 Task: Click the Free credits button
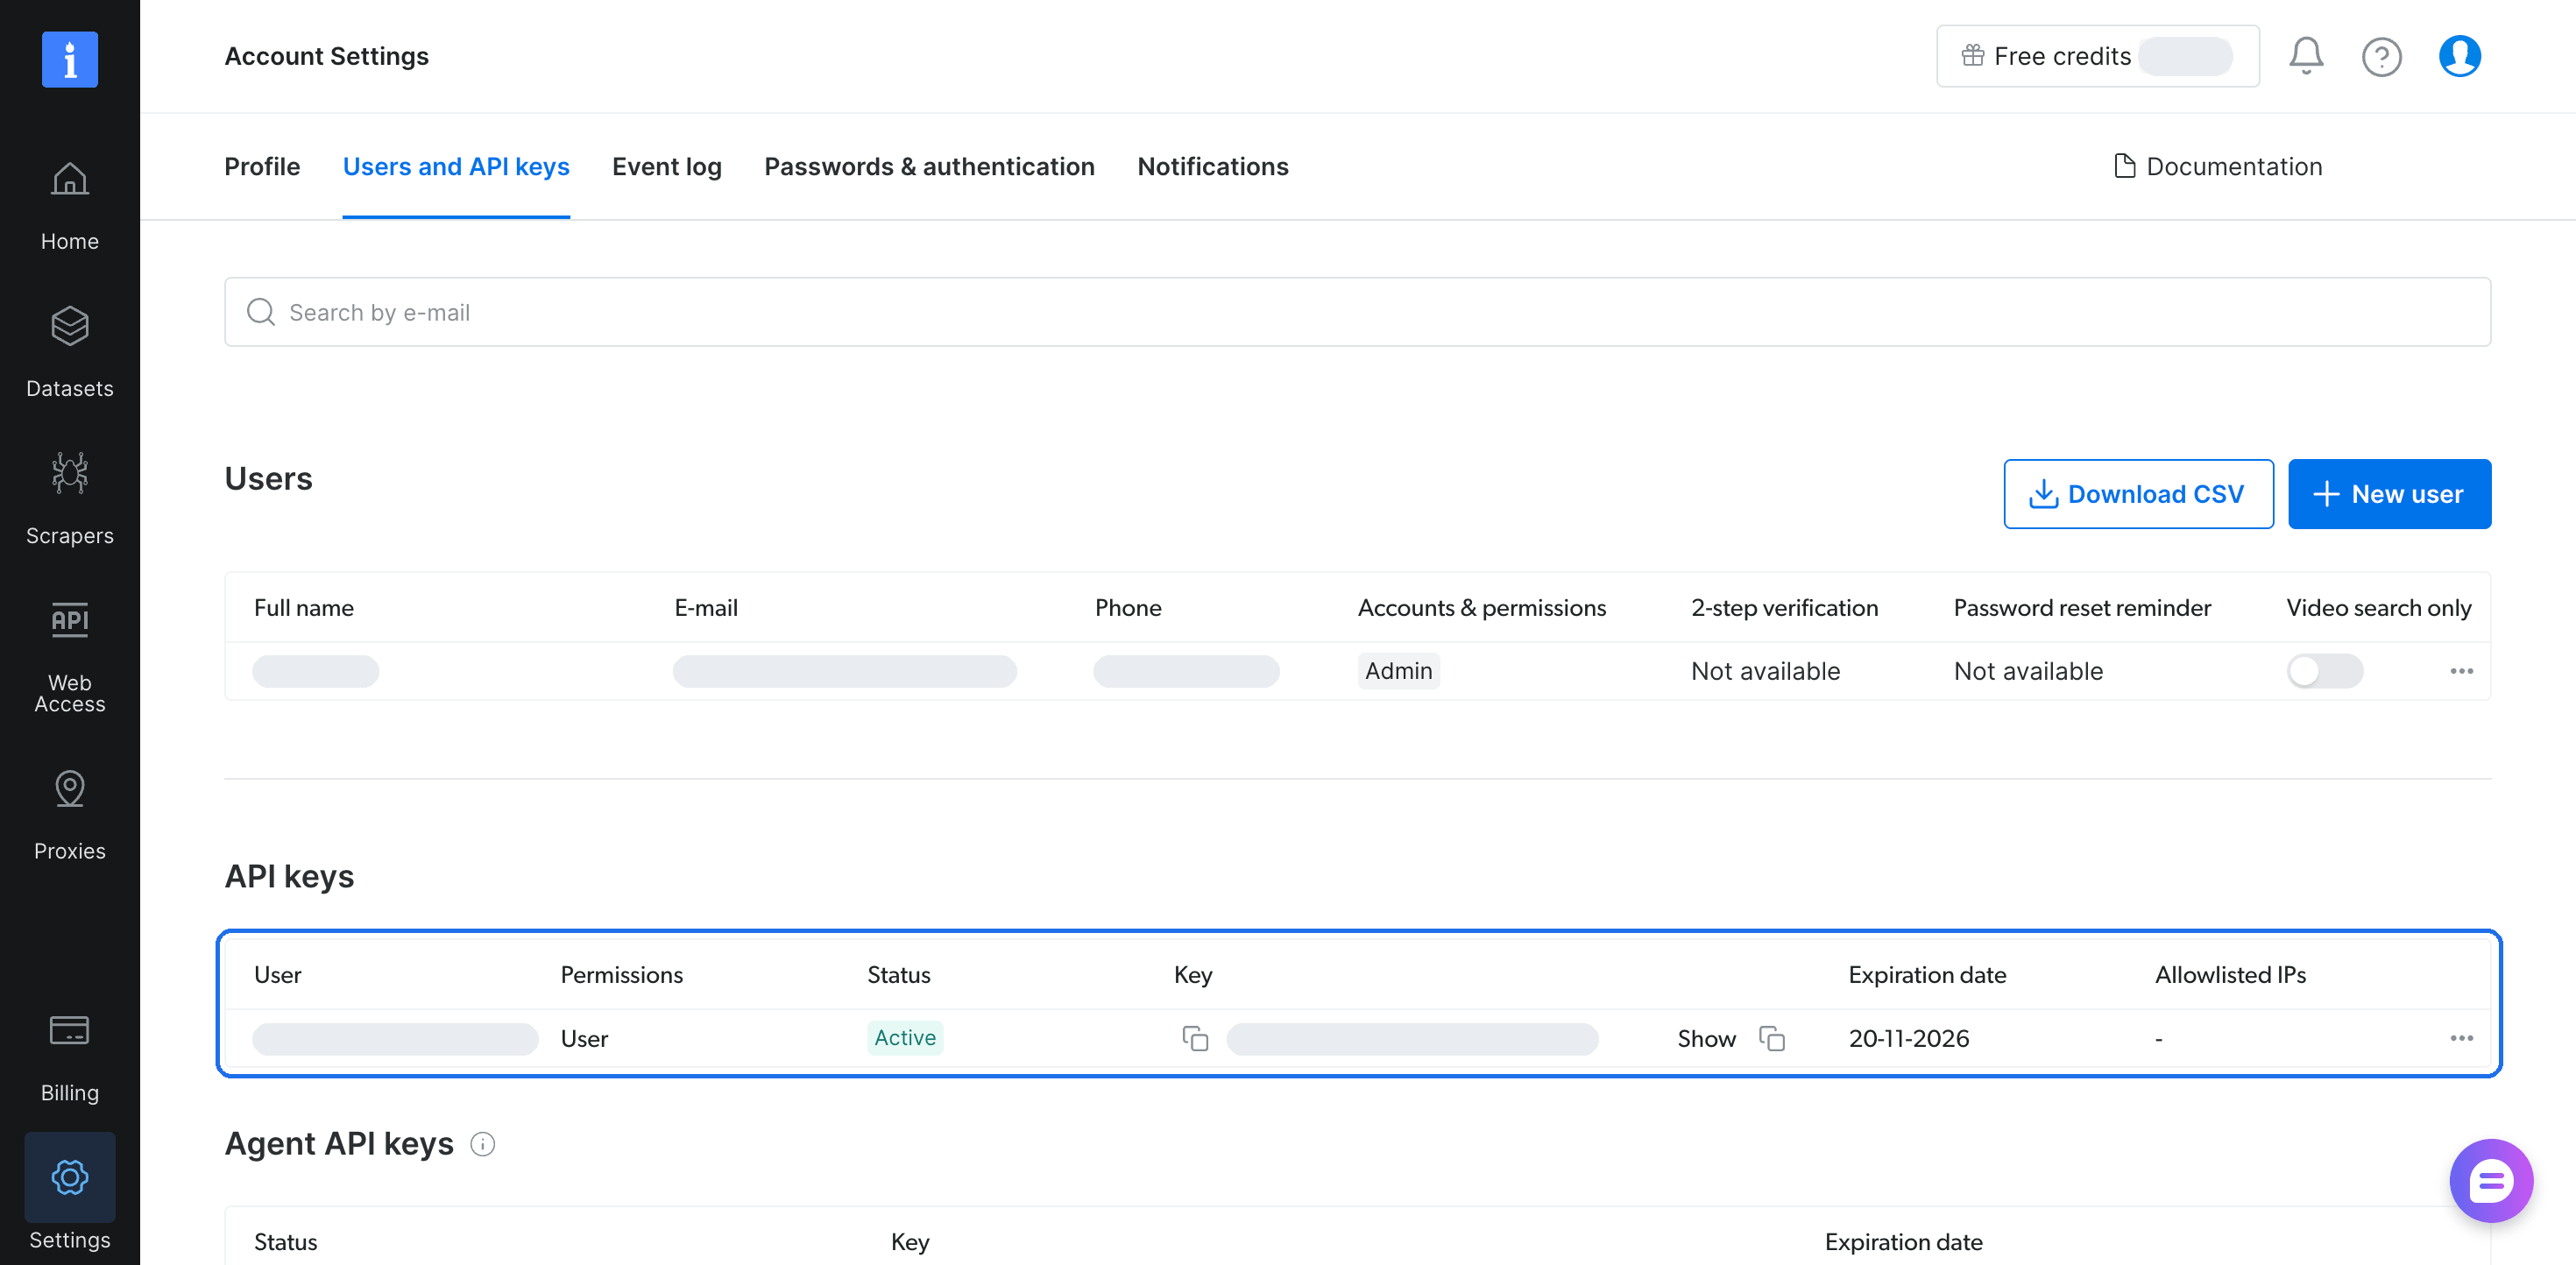pos(2097,56)
